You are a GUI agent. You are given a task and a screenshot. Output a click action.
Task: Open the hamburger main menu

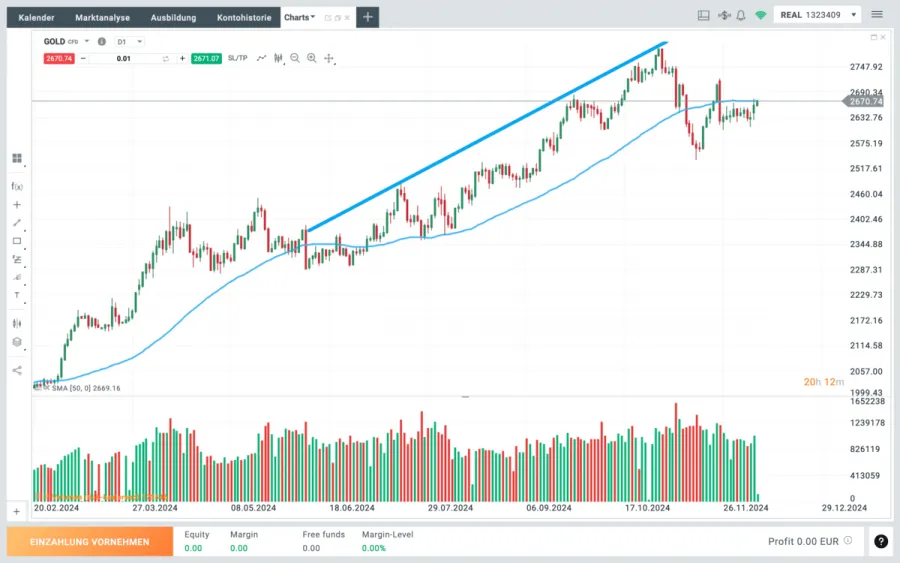[x=877, y=16]
